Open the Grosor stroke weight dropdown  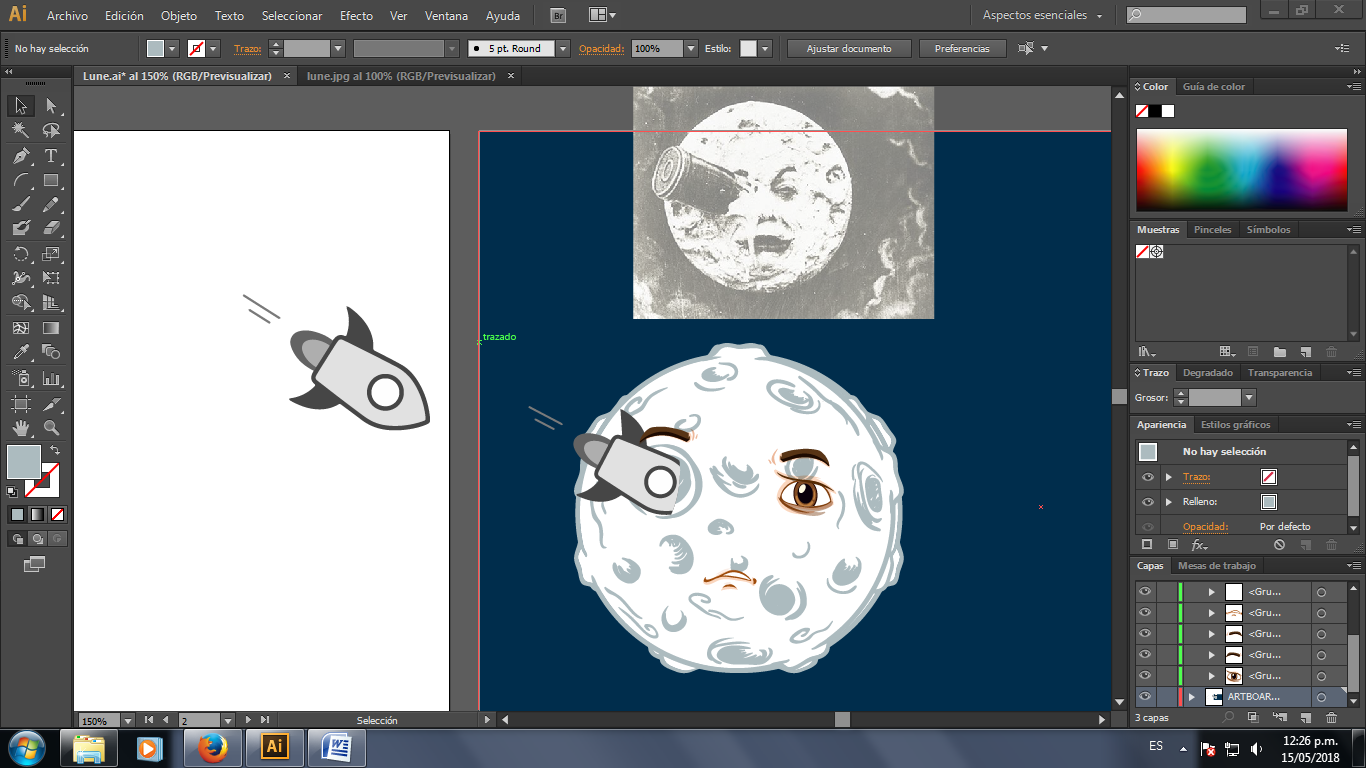pos(1248,398)
